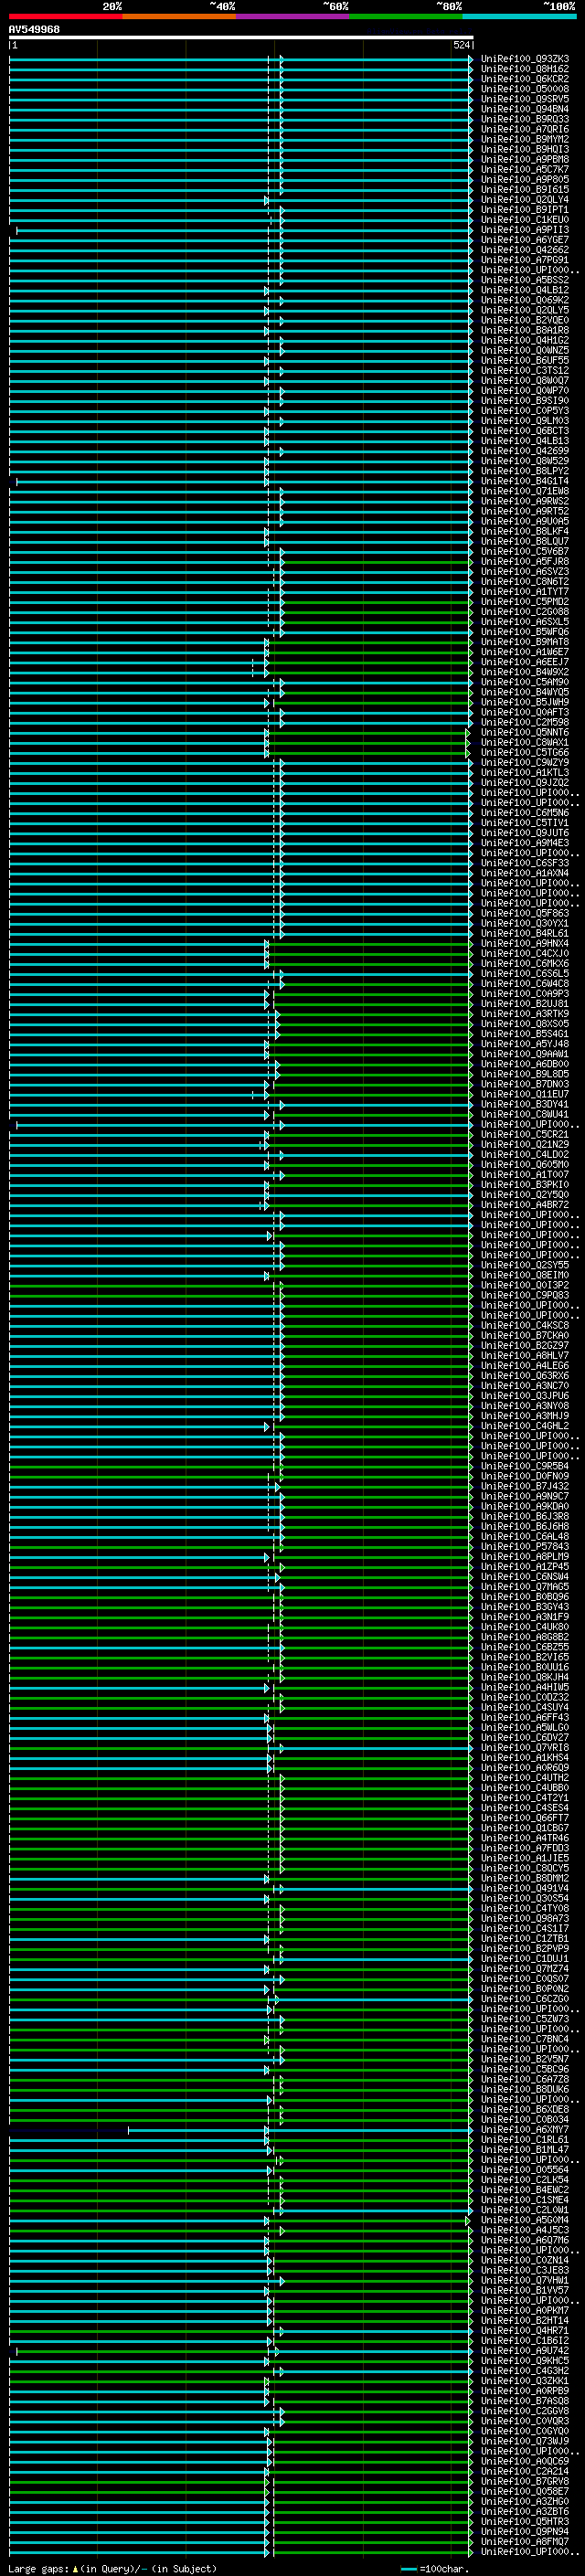This screenshot has width=585, height=2576.
Task: Select hit UniRef100_Q6KCR2
Action: tap(525, 79)
